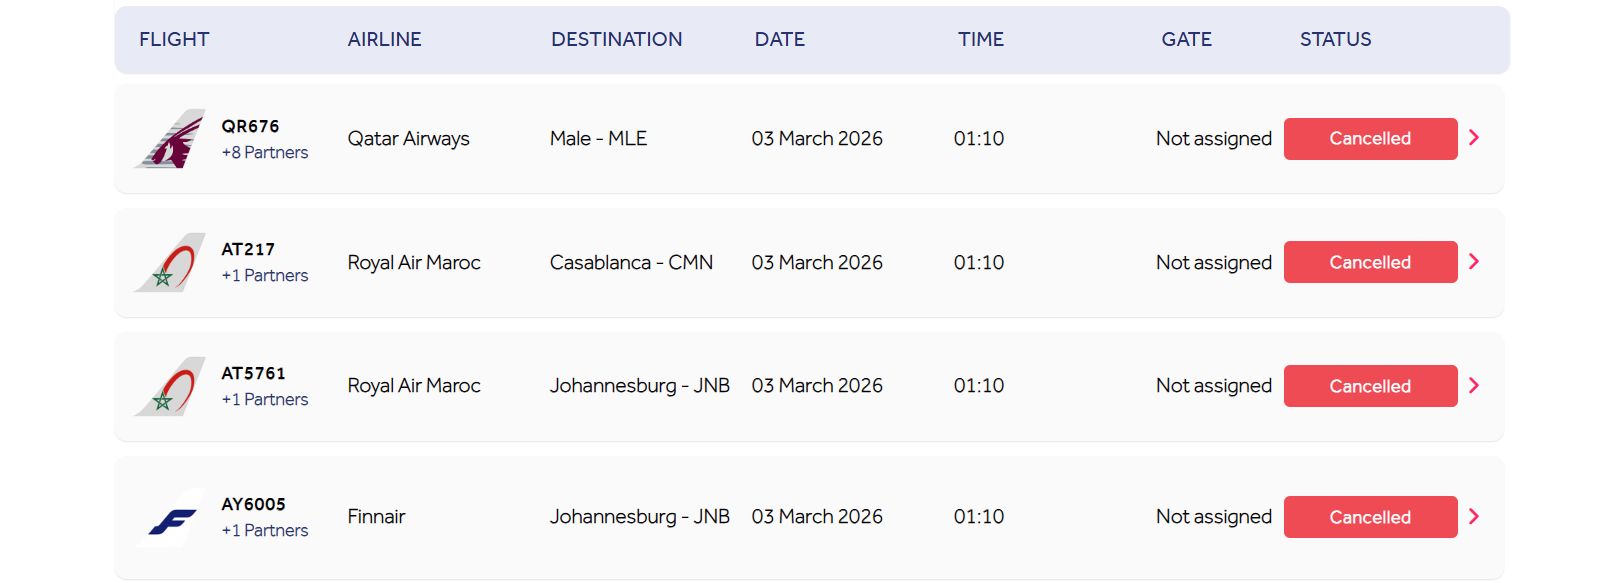This screenshot has height=583, width=1619.
Task: Click the DESTINATION column header
Action: pyautogui.click(x=616, y=40)
